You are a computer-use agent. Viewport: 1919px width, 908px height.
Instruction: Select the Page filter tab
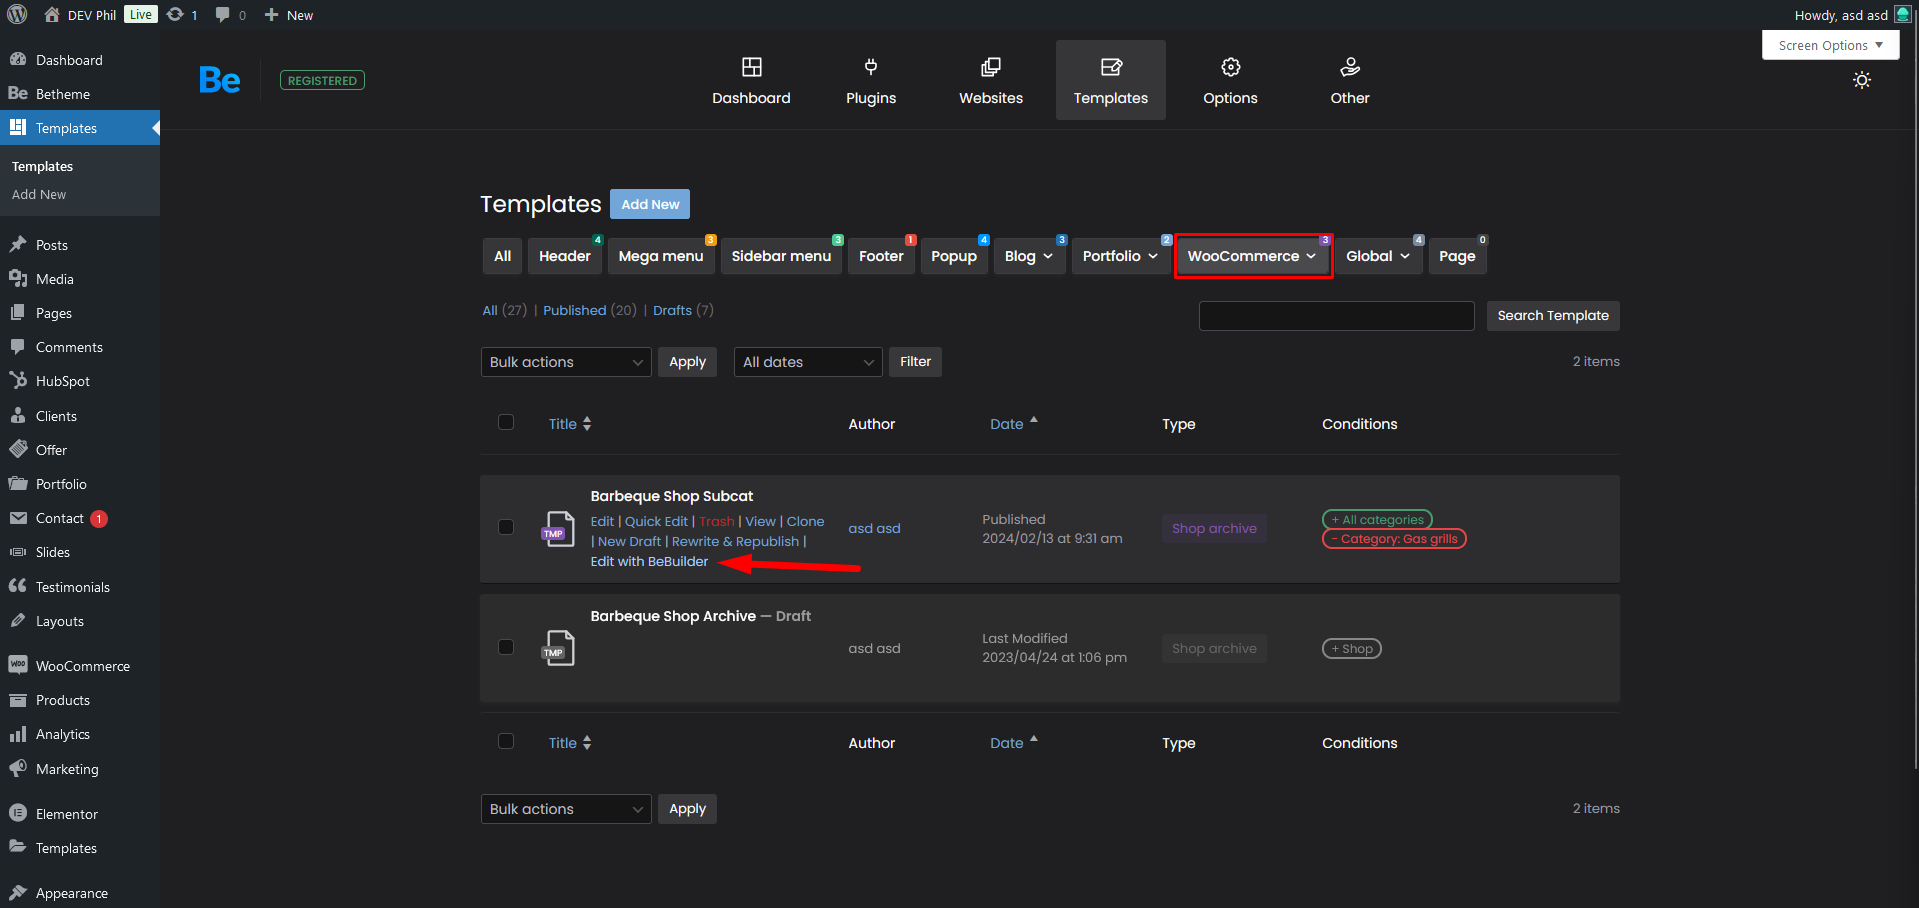pyautogui.click(x=1457, y=256)
